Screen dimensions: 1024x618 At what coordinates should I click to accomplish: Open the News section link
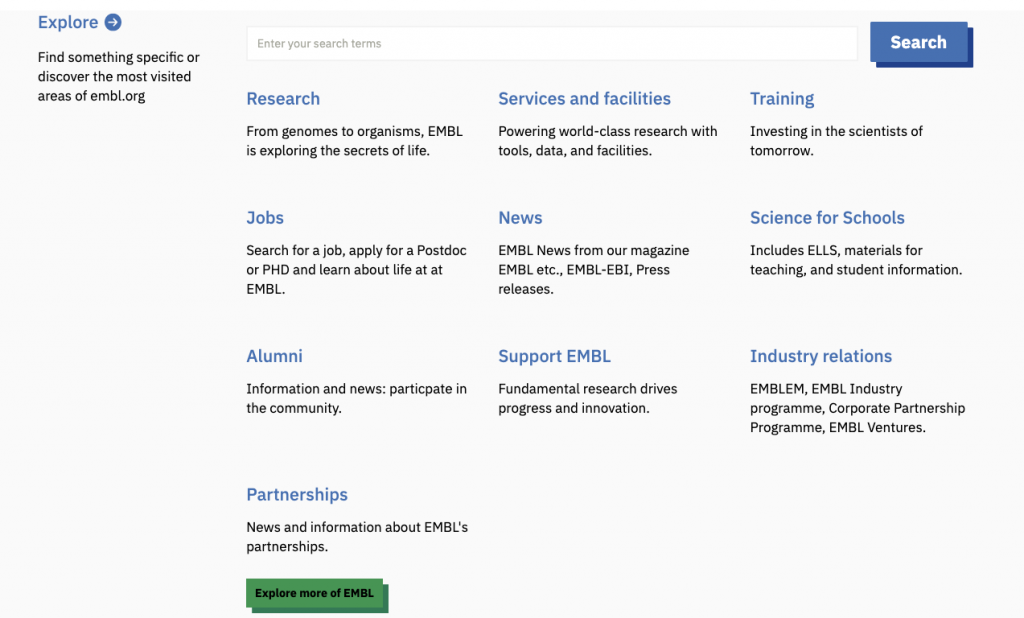[x=520, y=218]
